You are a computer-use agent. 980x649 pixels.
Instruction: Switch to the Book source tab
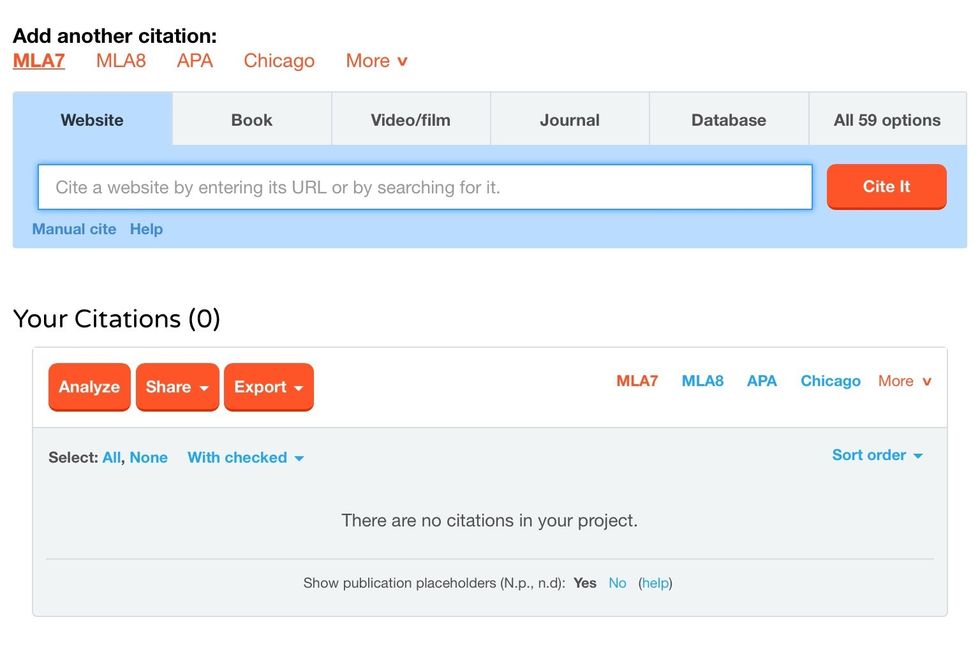pyautogui.click(x=252, y=120)
